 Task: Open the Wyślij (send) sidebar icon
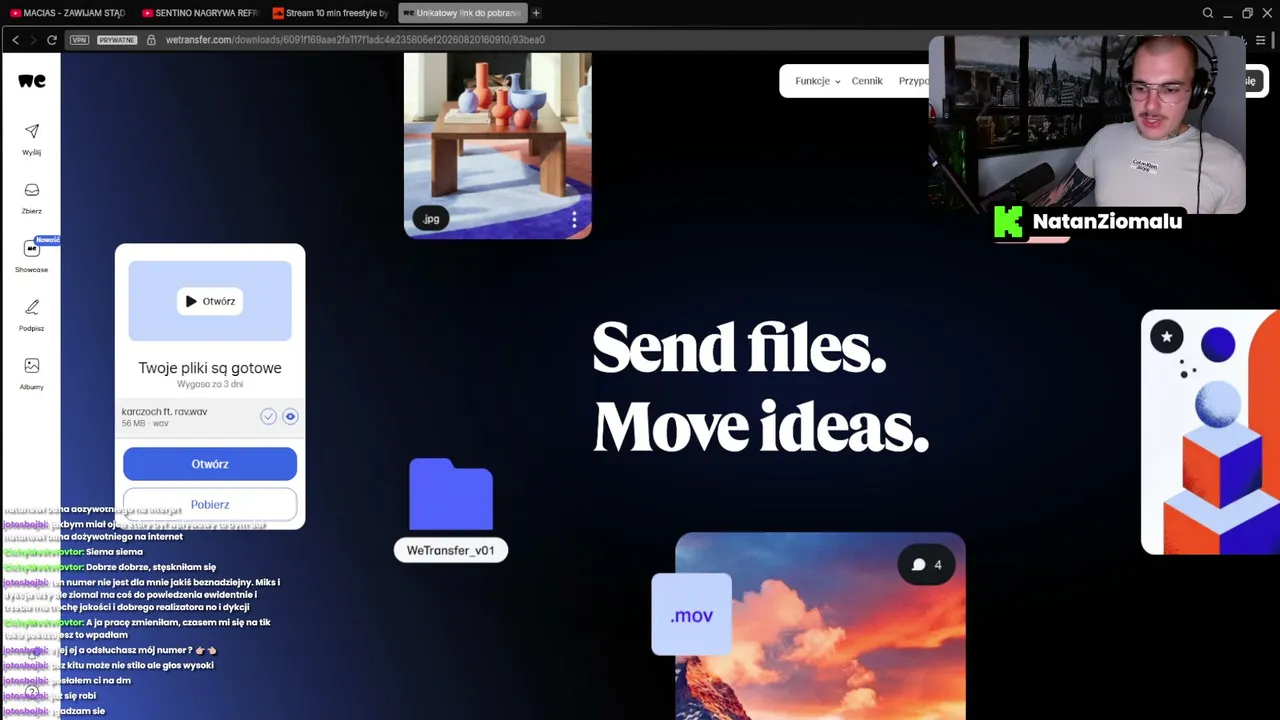pos(32,138)
